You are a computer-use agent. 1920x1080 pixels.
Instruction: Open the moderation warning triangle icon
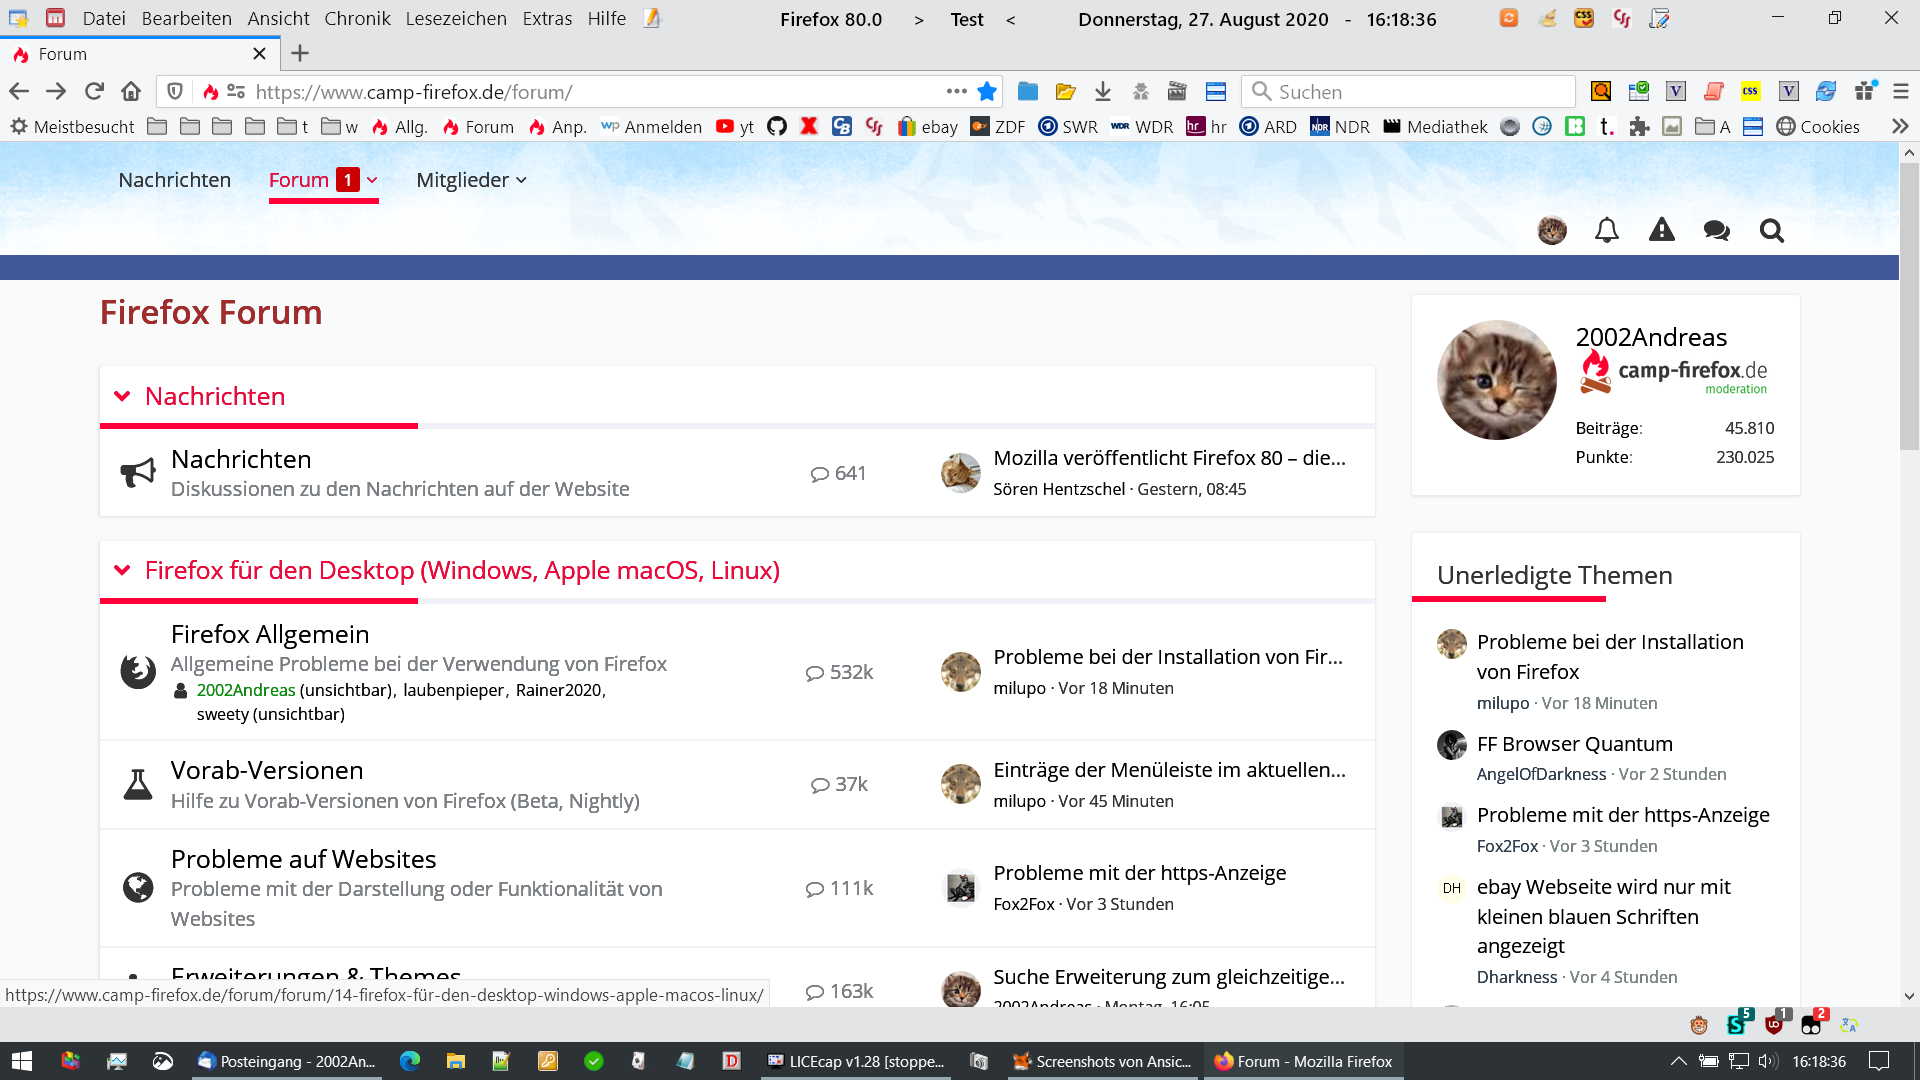1661,231
